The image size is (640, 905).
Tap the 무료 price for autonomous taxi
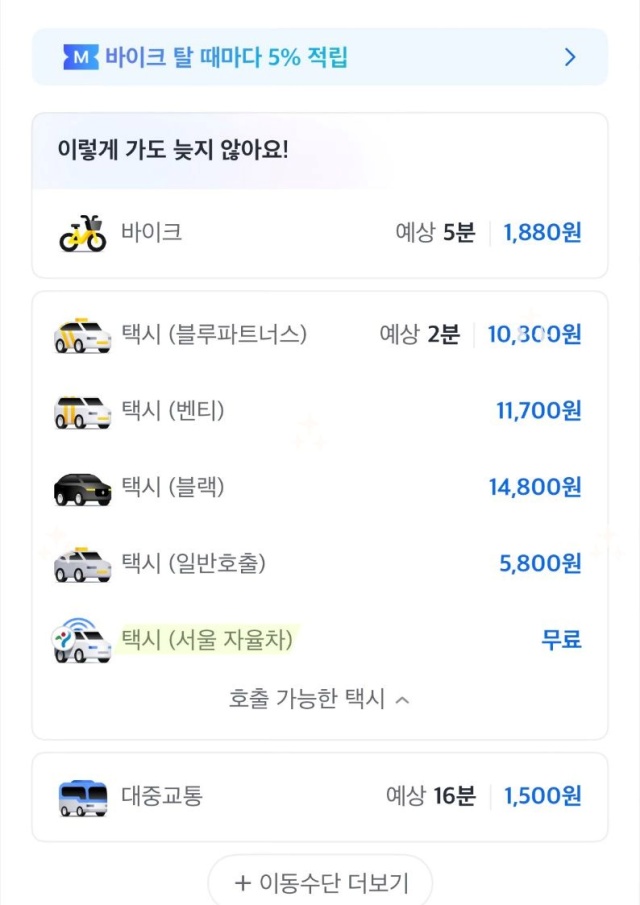click(561, 640)
